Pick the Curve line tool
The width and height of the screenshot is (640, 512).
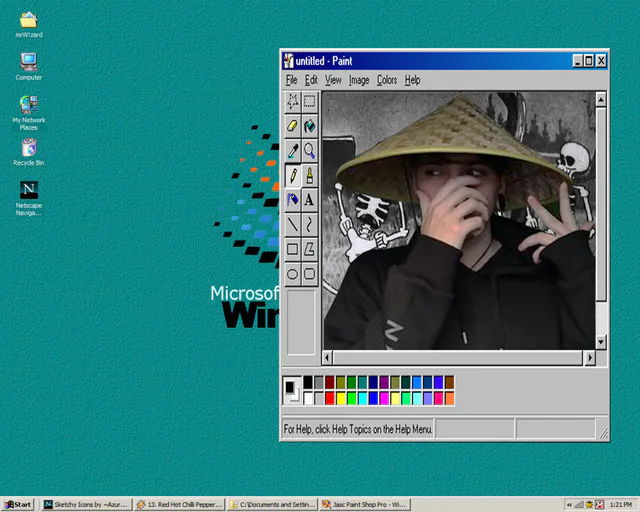point(310,225)
